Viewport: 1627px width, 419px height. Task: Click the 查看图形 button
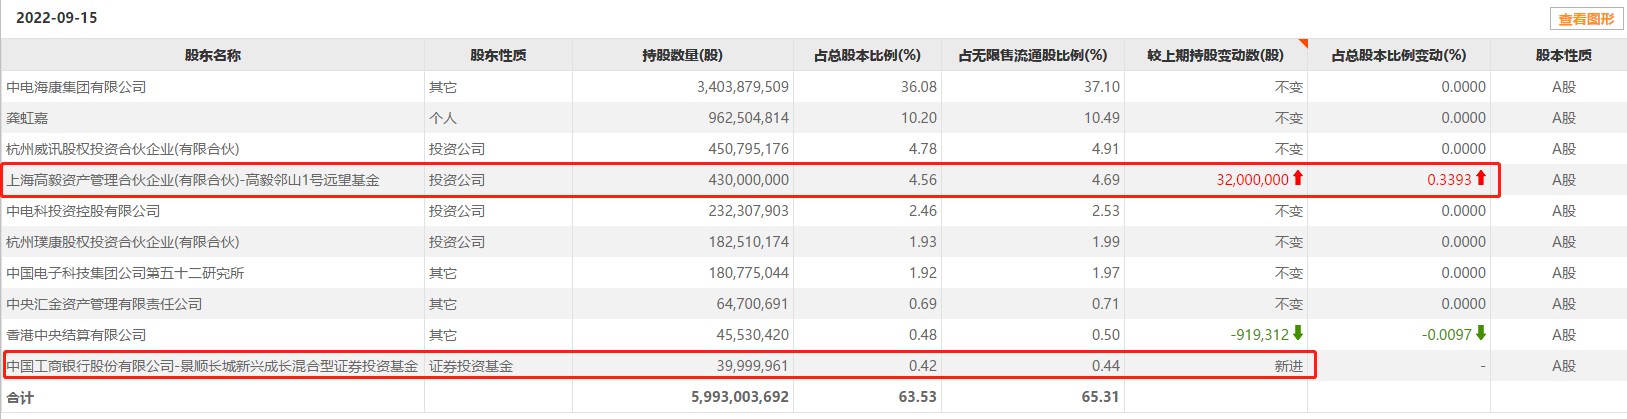pos(1586,19)
